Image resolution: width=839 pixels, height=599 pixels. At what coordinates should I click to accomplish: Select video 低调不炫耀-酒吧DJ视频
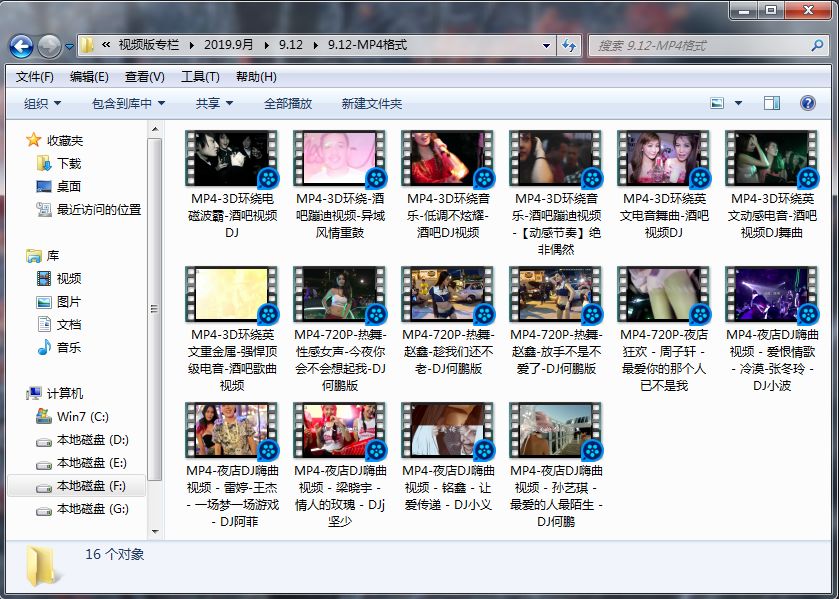pyautogui.click(x=448, y=184)
